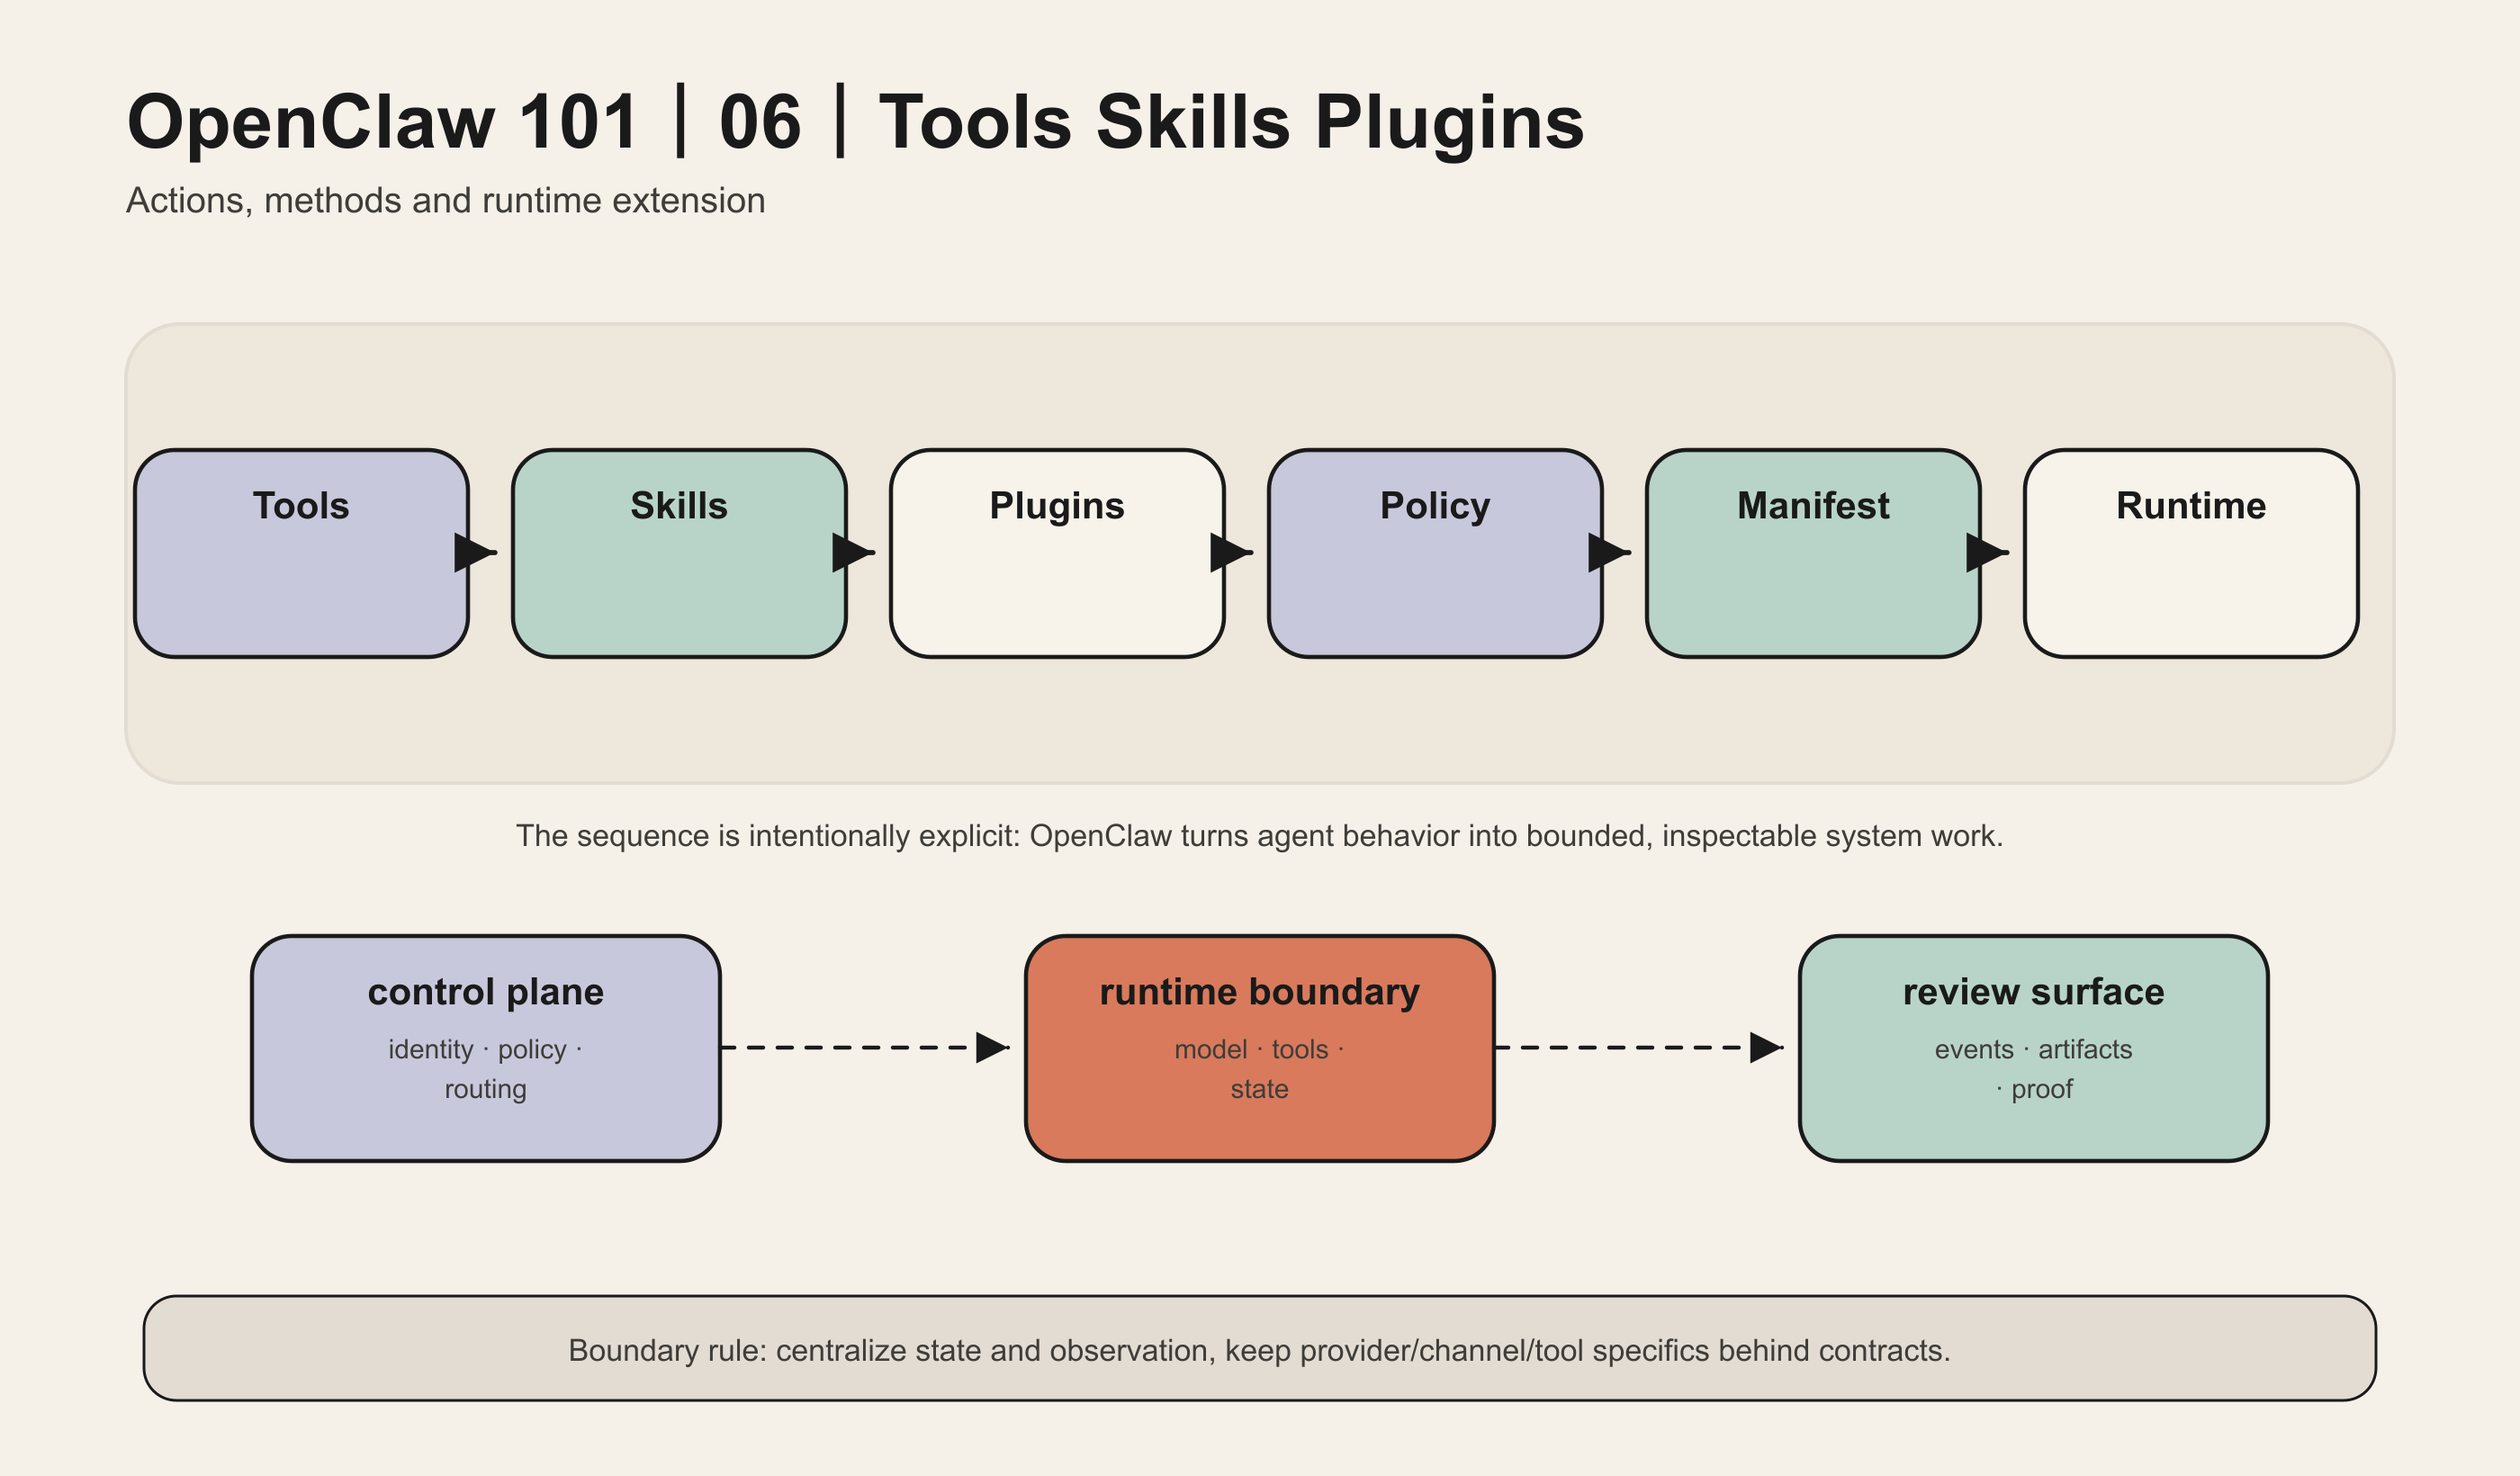Click the control plane box
2520x1476 pixels.
486,1048
